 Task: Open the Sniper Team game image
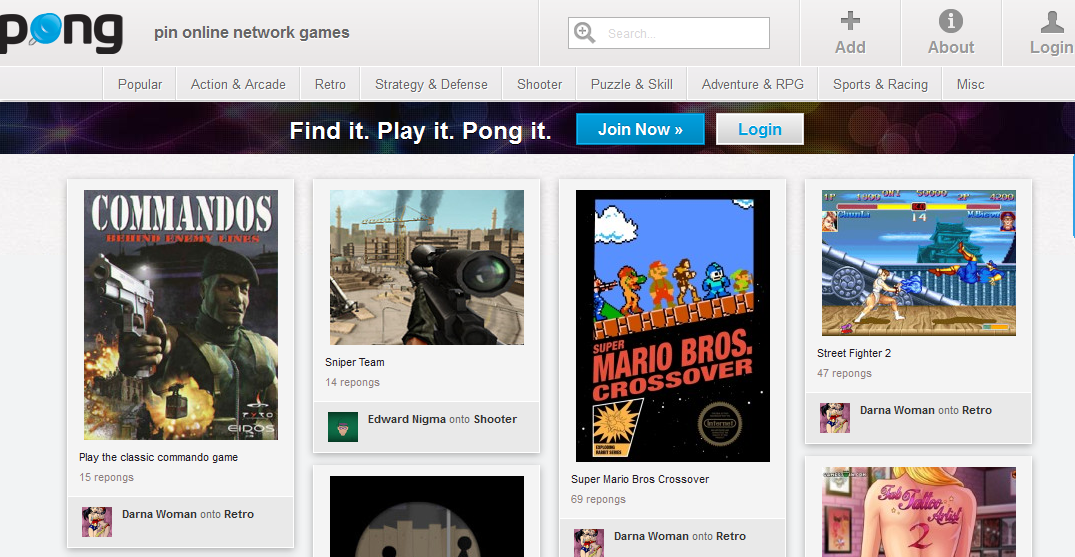(x=426, y=268)
